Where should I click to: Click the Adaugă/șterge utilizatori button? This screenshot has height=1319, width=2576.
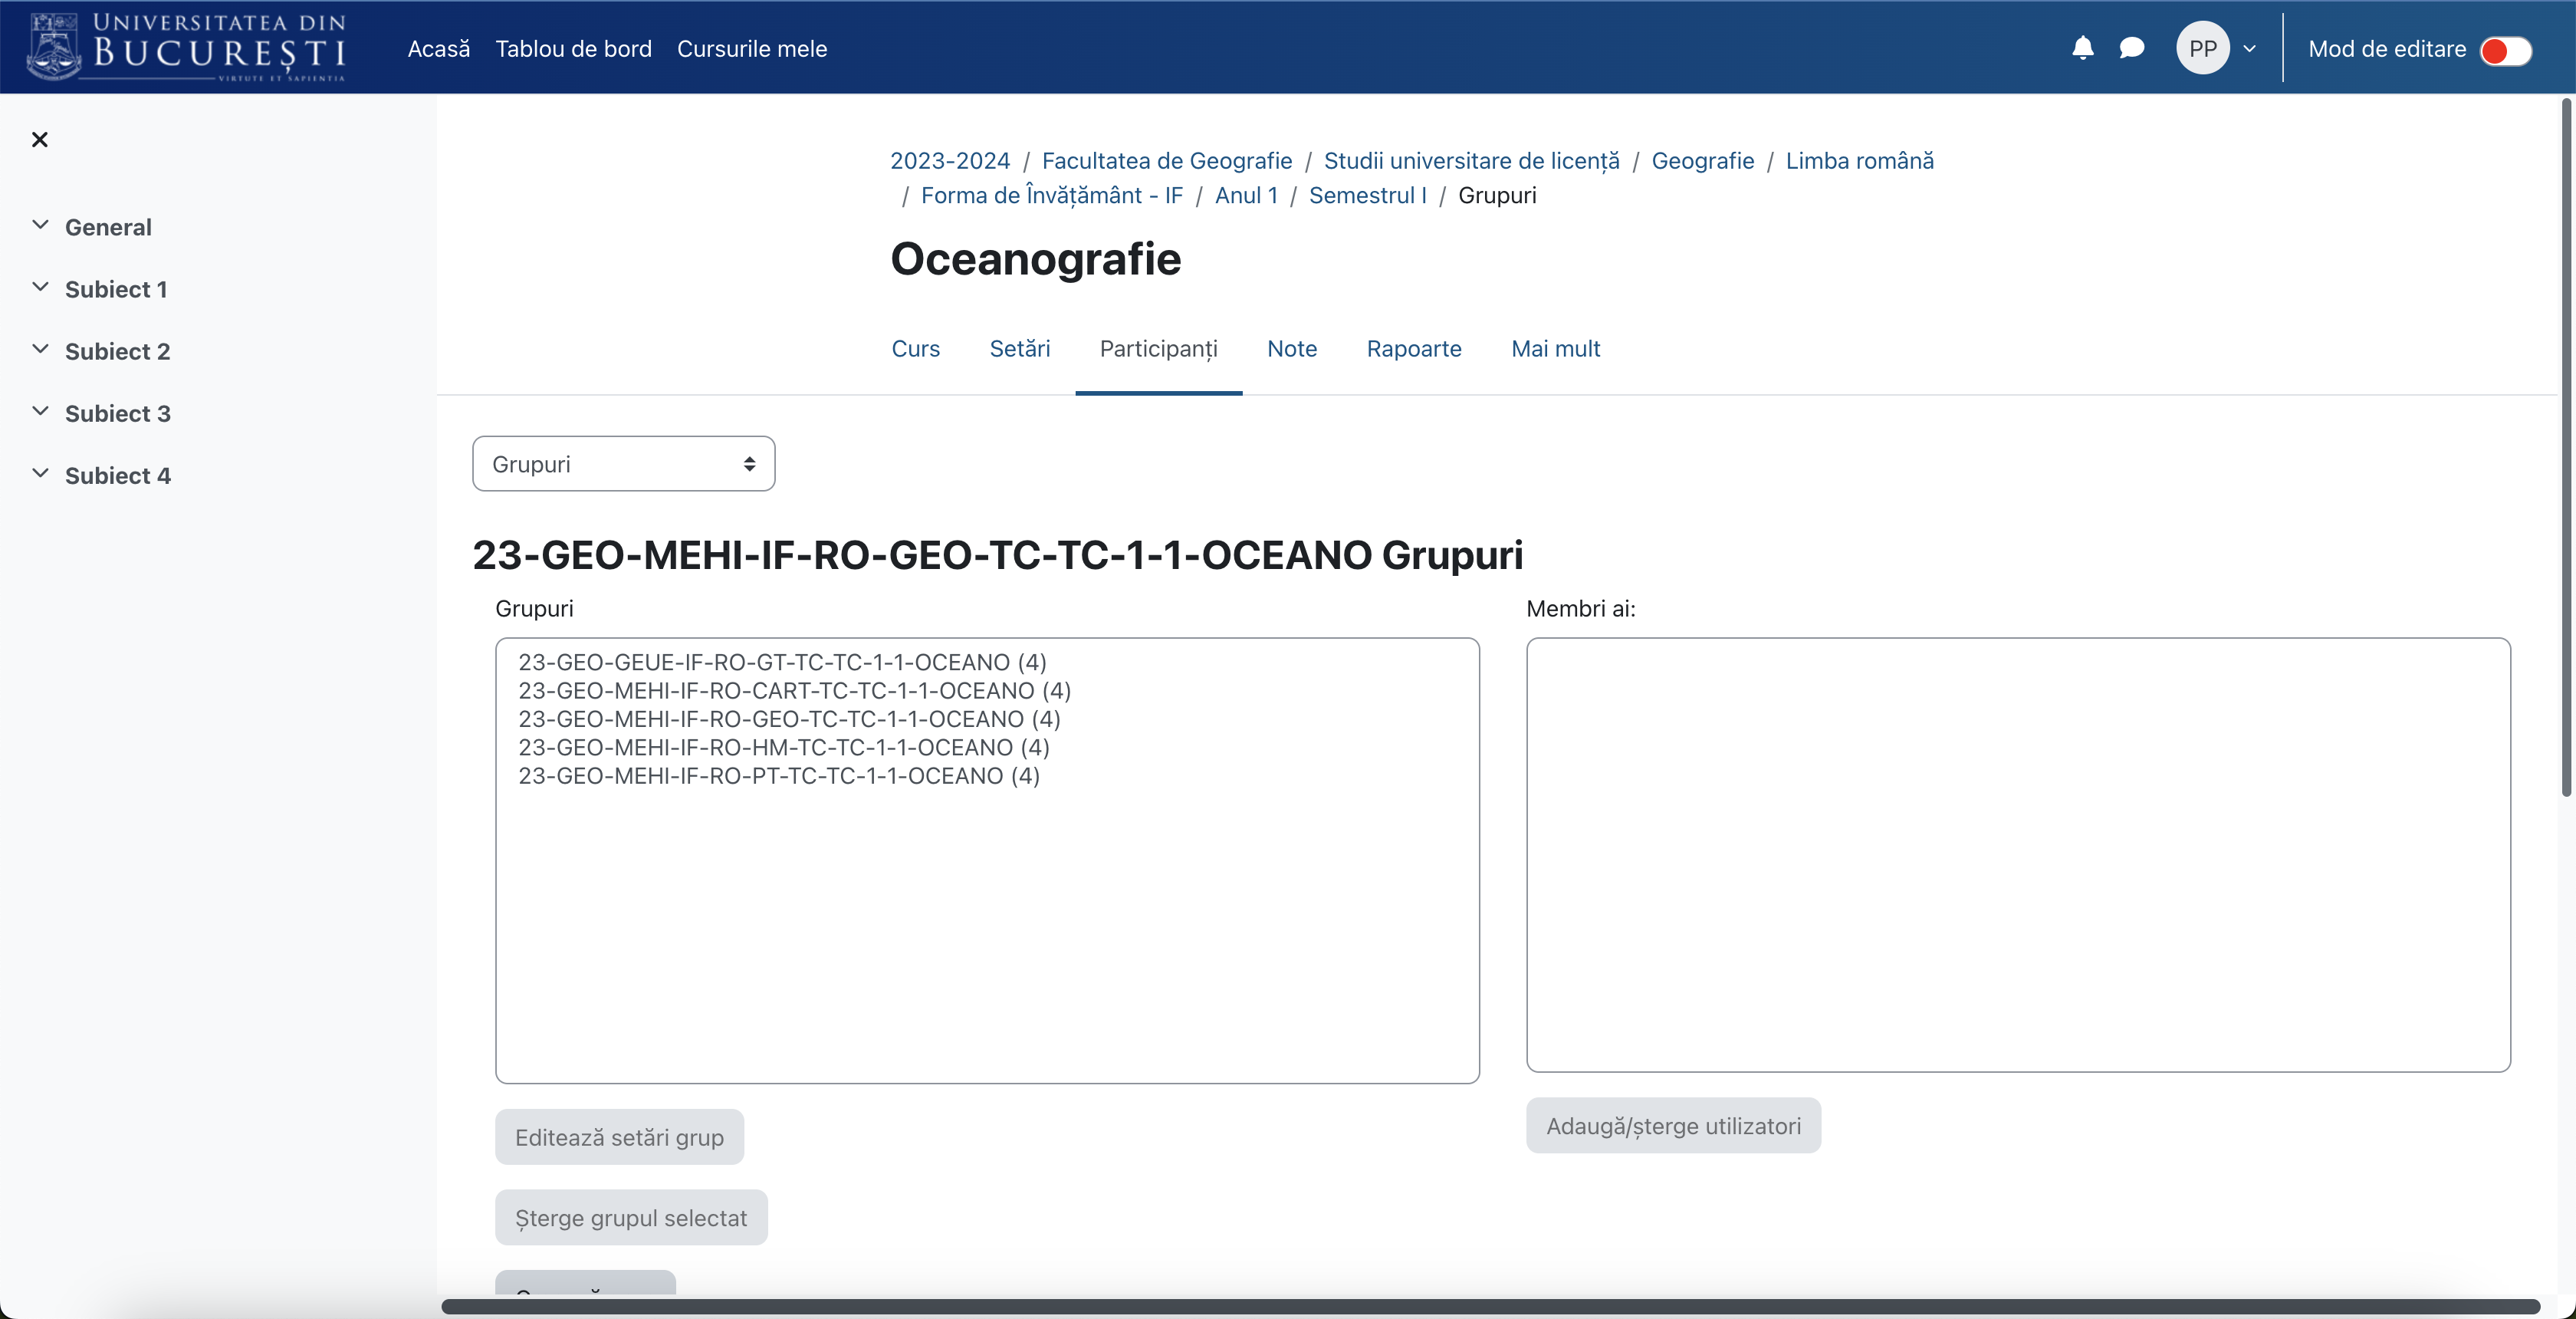tap(1673, 1125)
